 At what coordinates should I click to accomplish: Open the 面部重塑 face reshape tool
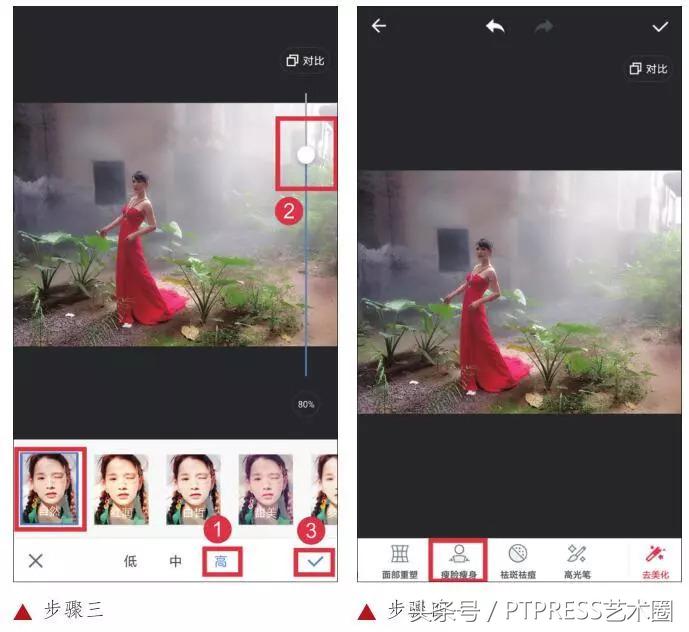399,561
